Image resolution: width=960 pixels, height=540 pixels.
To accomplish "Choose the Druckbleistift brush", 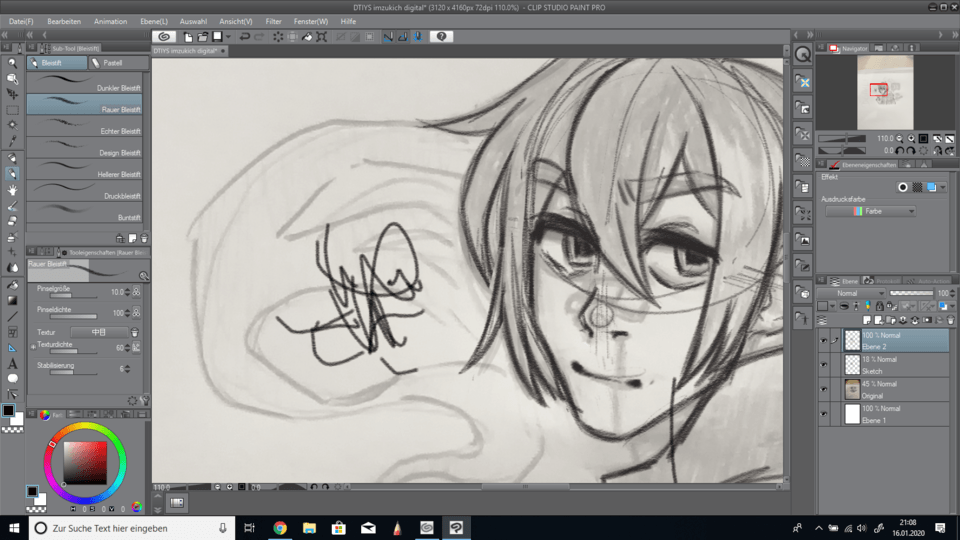I will click(x=85, y=190).
